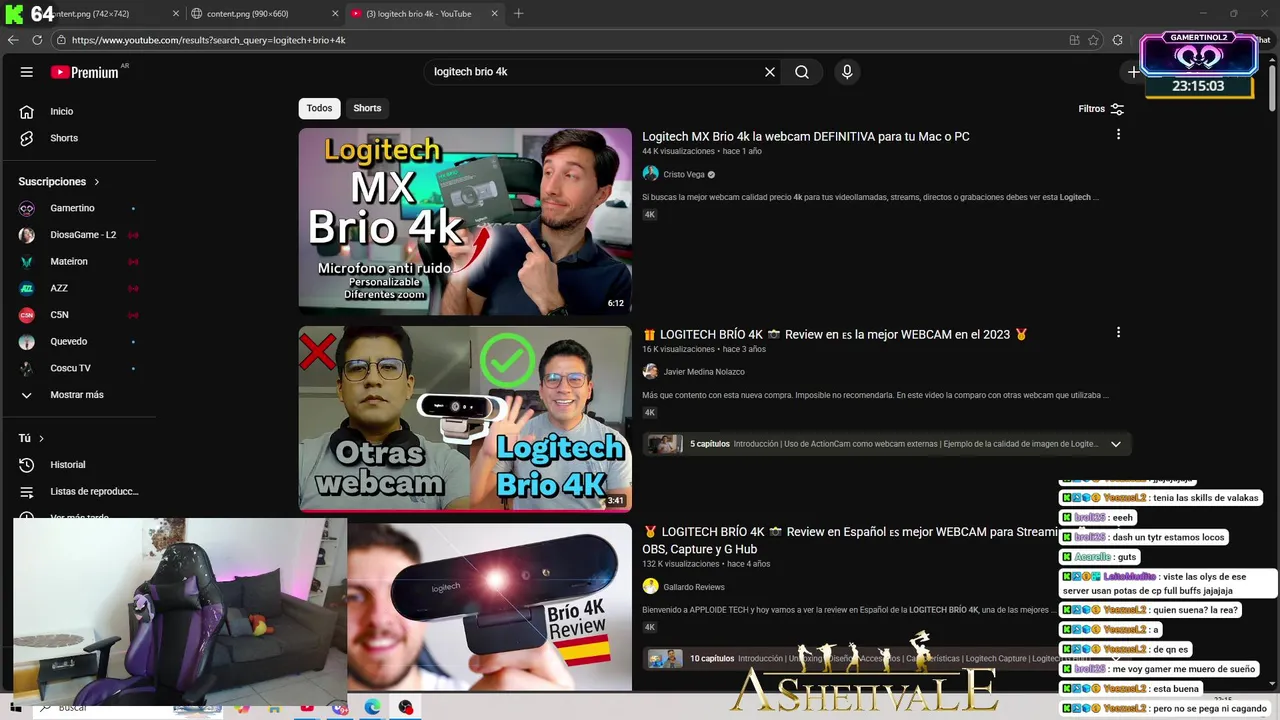Start voice search with microphone icon
Image resolution: width=1280 pixels, height=720 pixels.
pos(847,72)
